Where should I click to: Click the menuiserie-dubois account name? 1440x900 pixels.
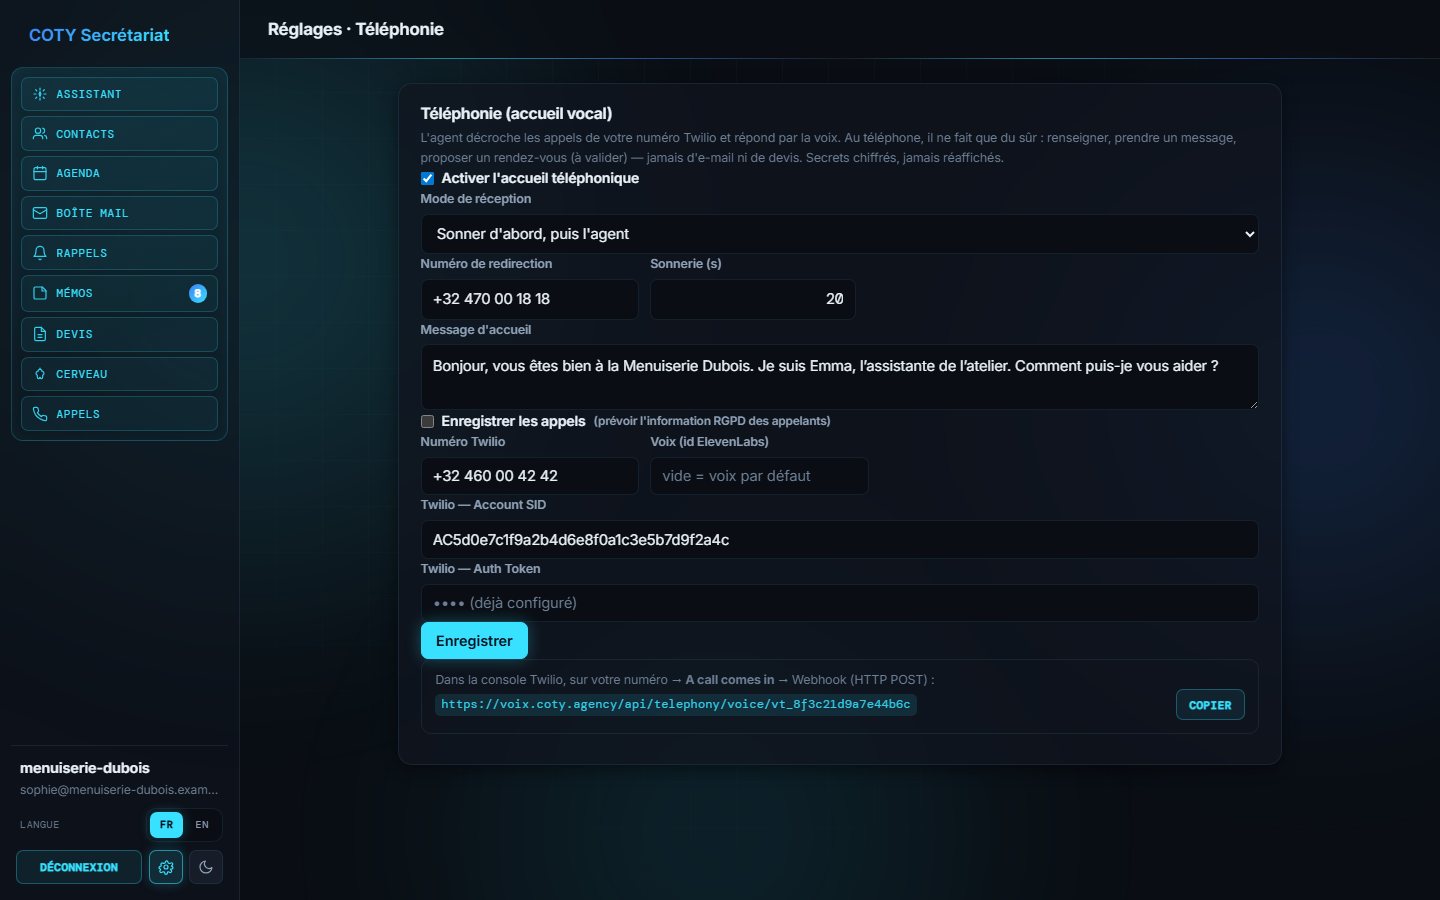pos(85,768)
